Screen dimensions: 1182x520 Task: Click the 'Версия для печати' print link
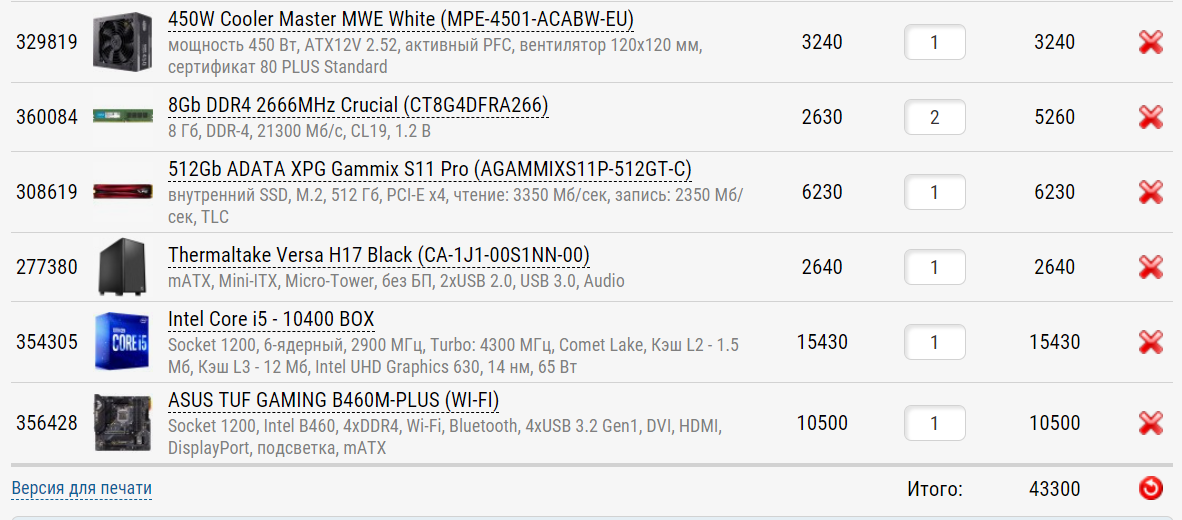coord(82,489)
